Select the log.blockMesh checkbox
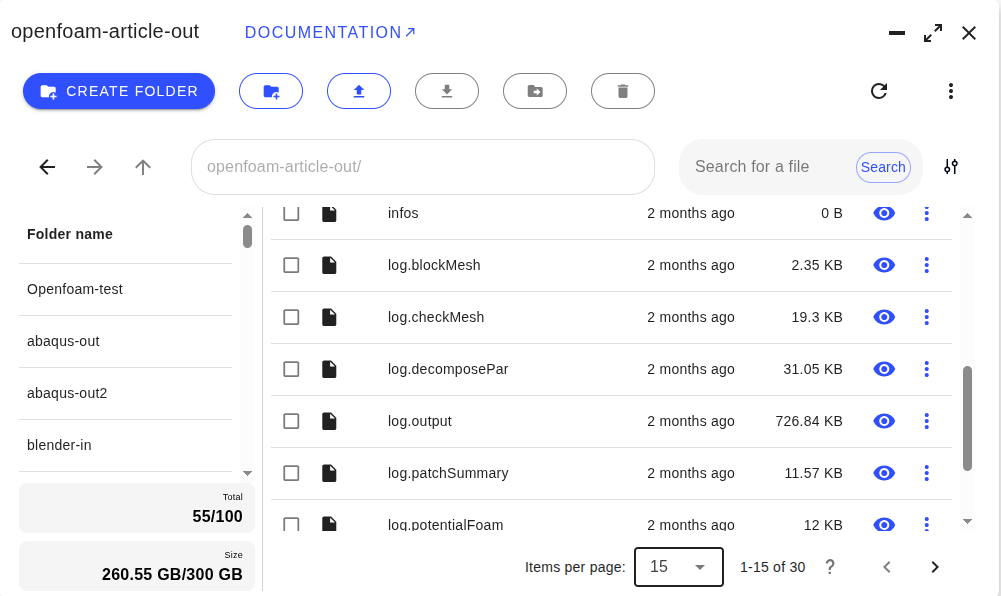This screenshot has width=1001, height=596. coord(291,265)
